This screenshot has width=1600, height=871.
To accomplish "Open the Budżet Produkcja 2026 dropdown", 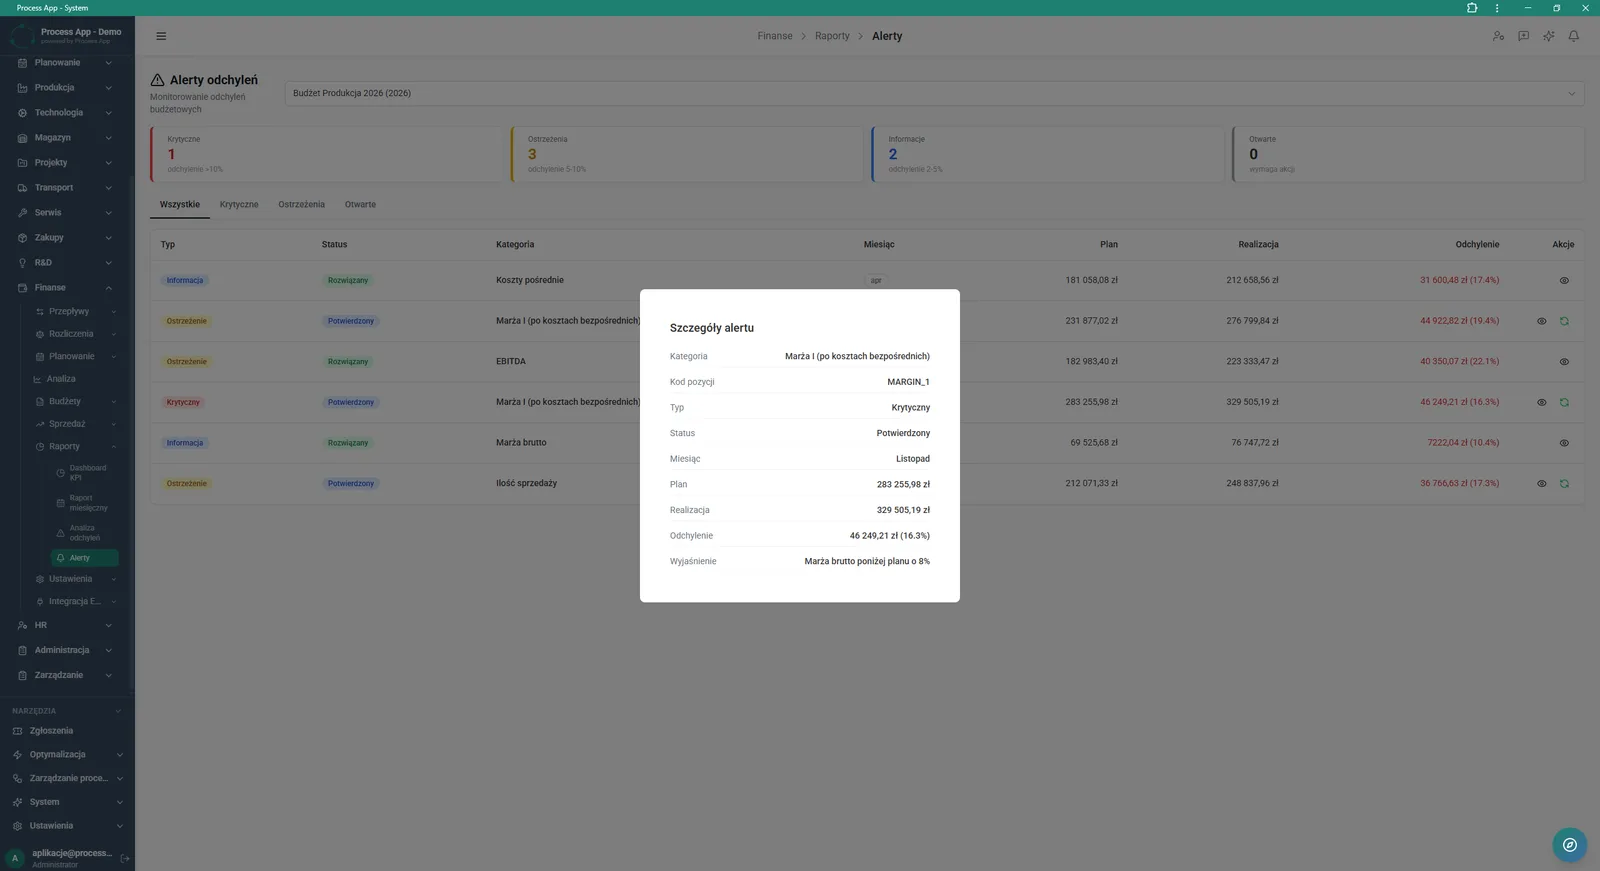I will 934,93.
